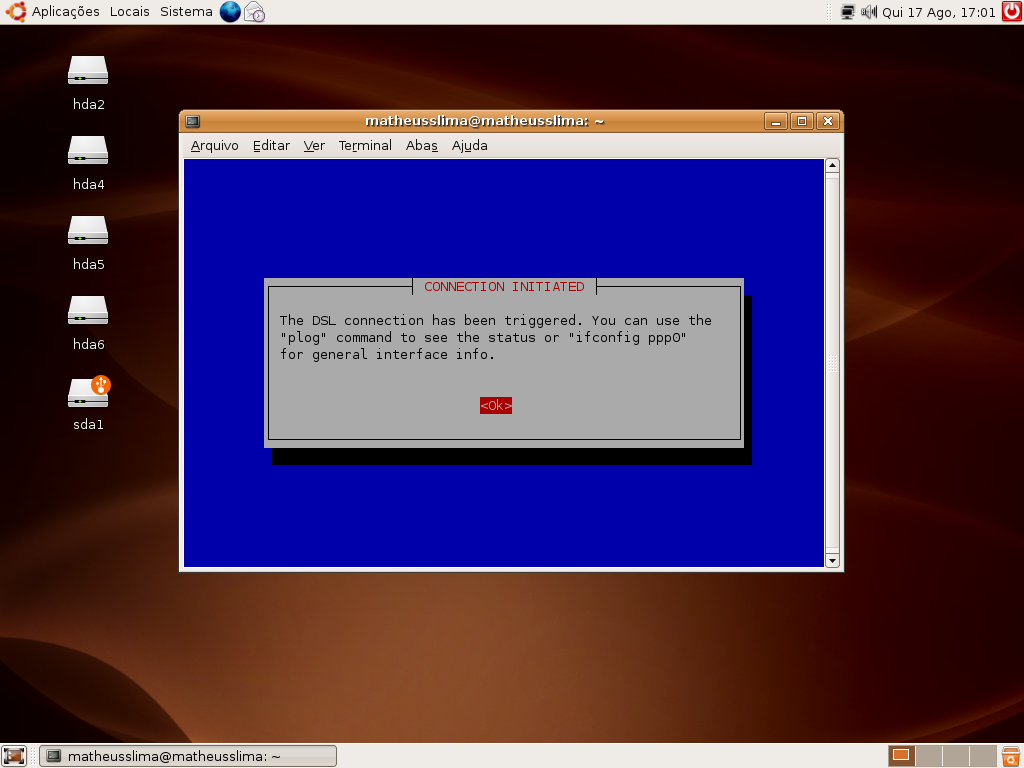Switch to the second workspace
Viewport: 1024px width, 768px height.
(x=928, y=756)
